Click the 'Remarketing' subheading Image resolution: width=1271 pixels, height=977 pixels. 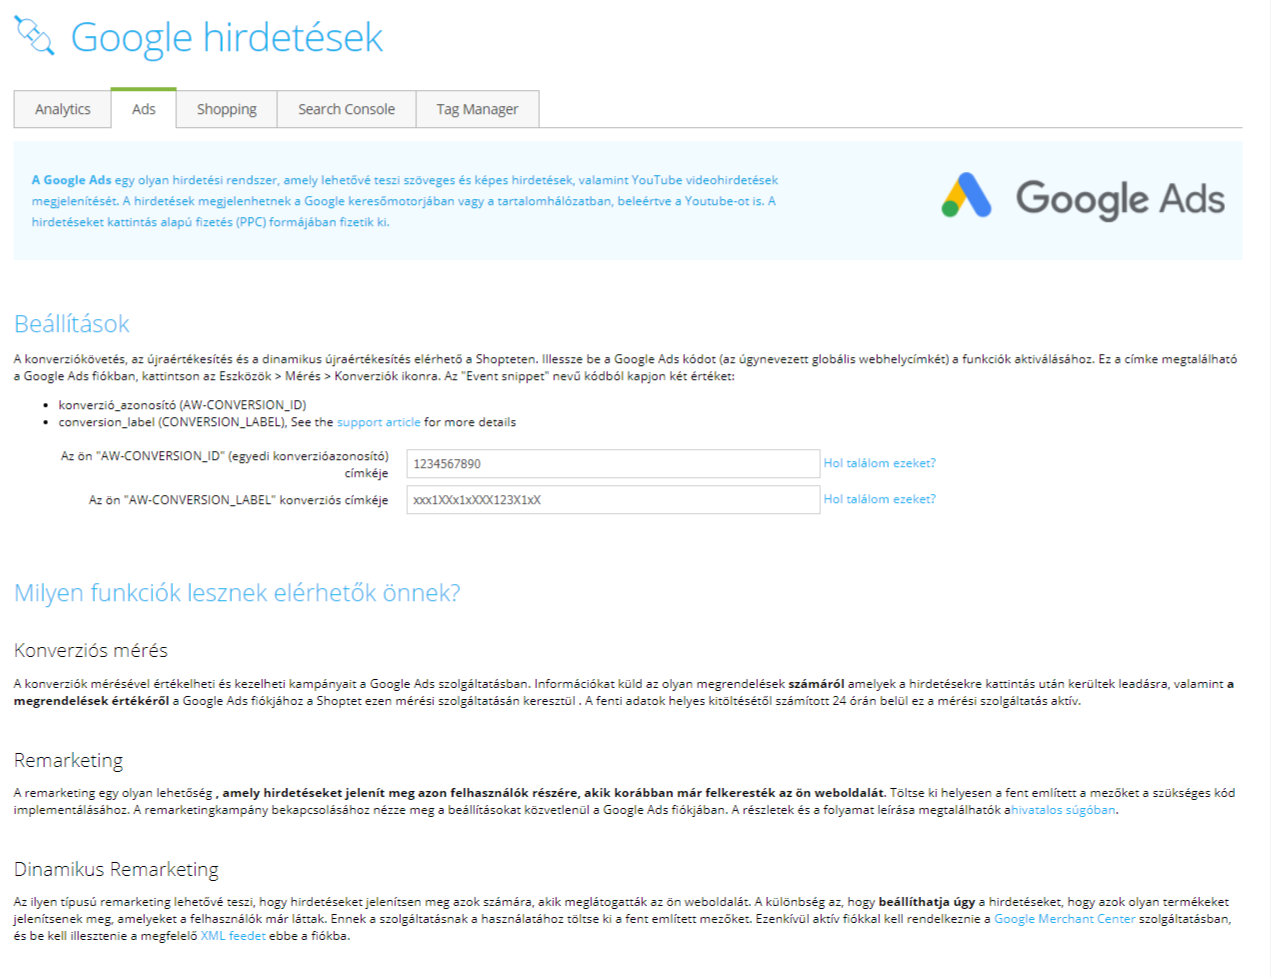(x=68, y=761)
